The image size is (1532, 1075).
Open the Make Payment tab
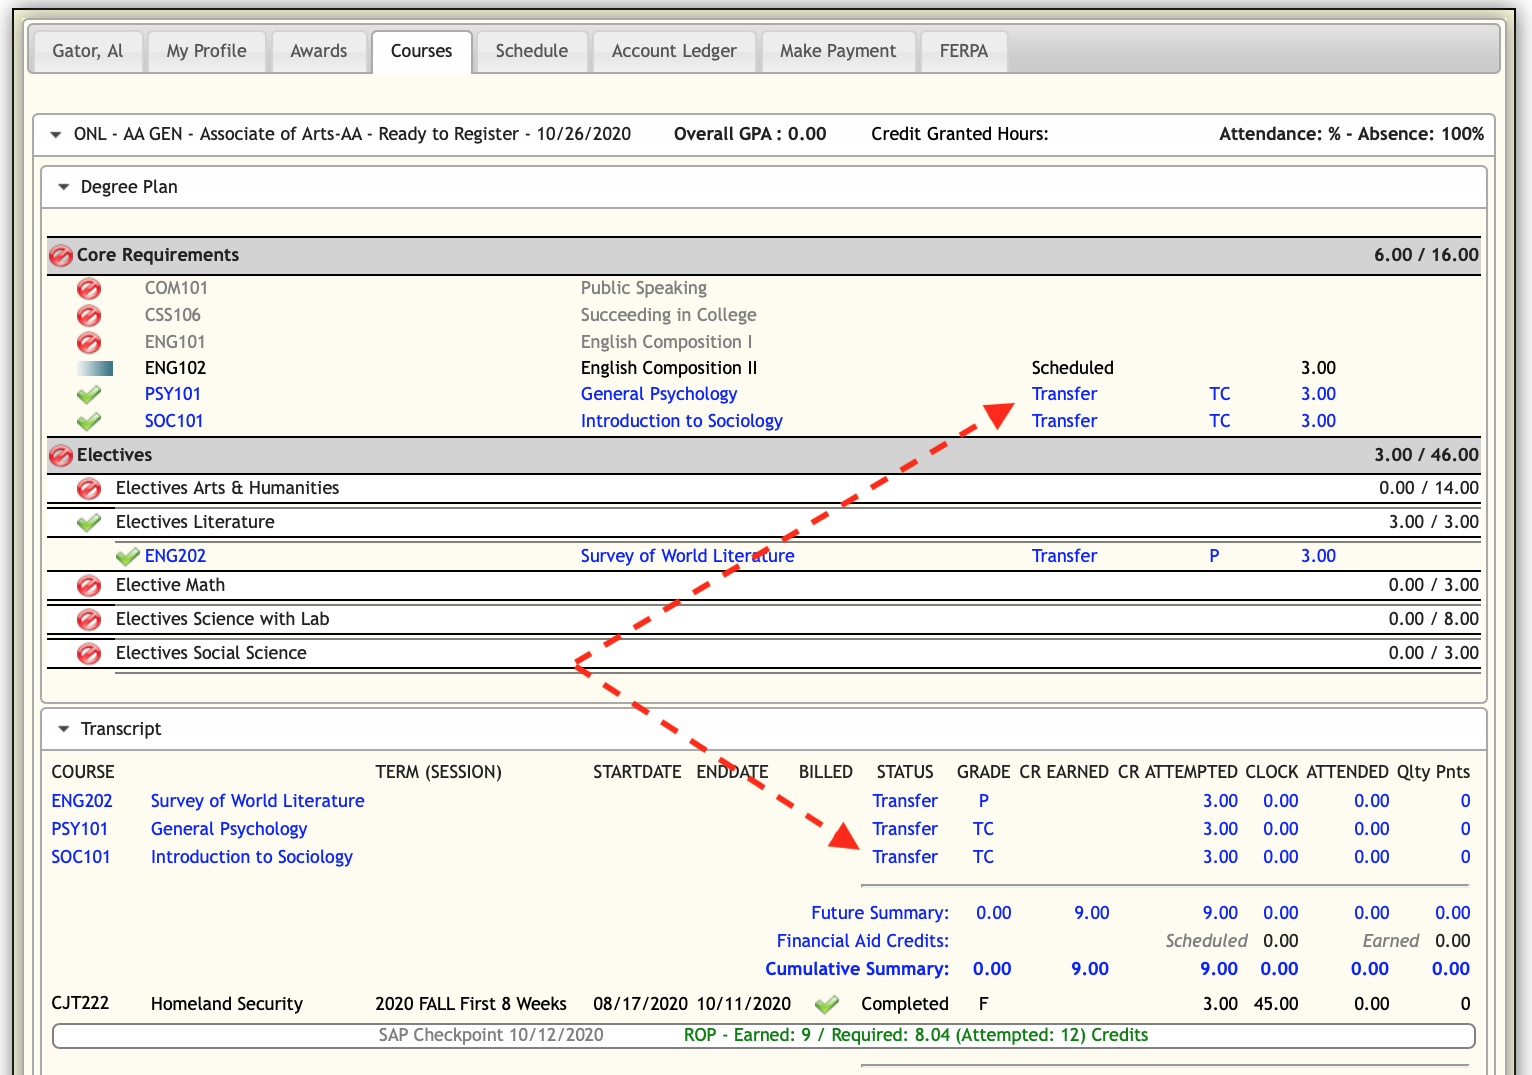[837, 51]
